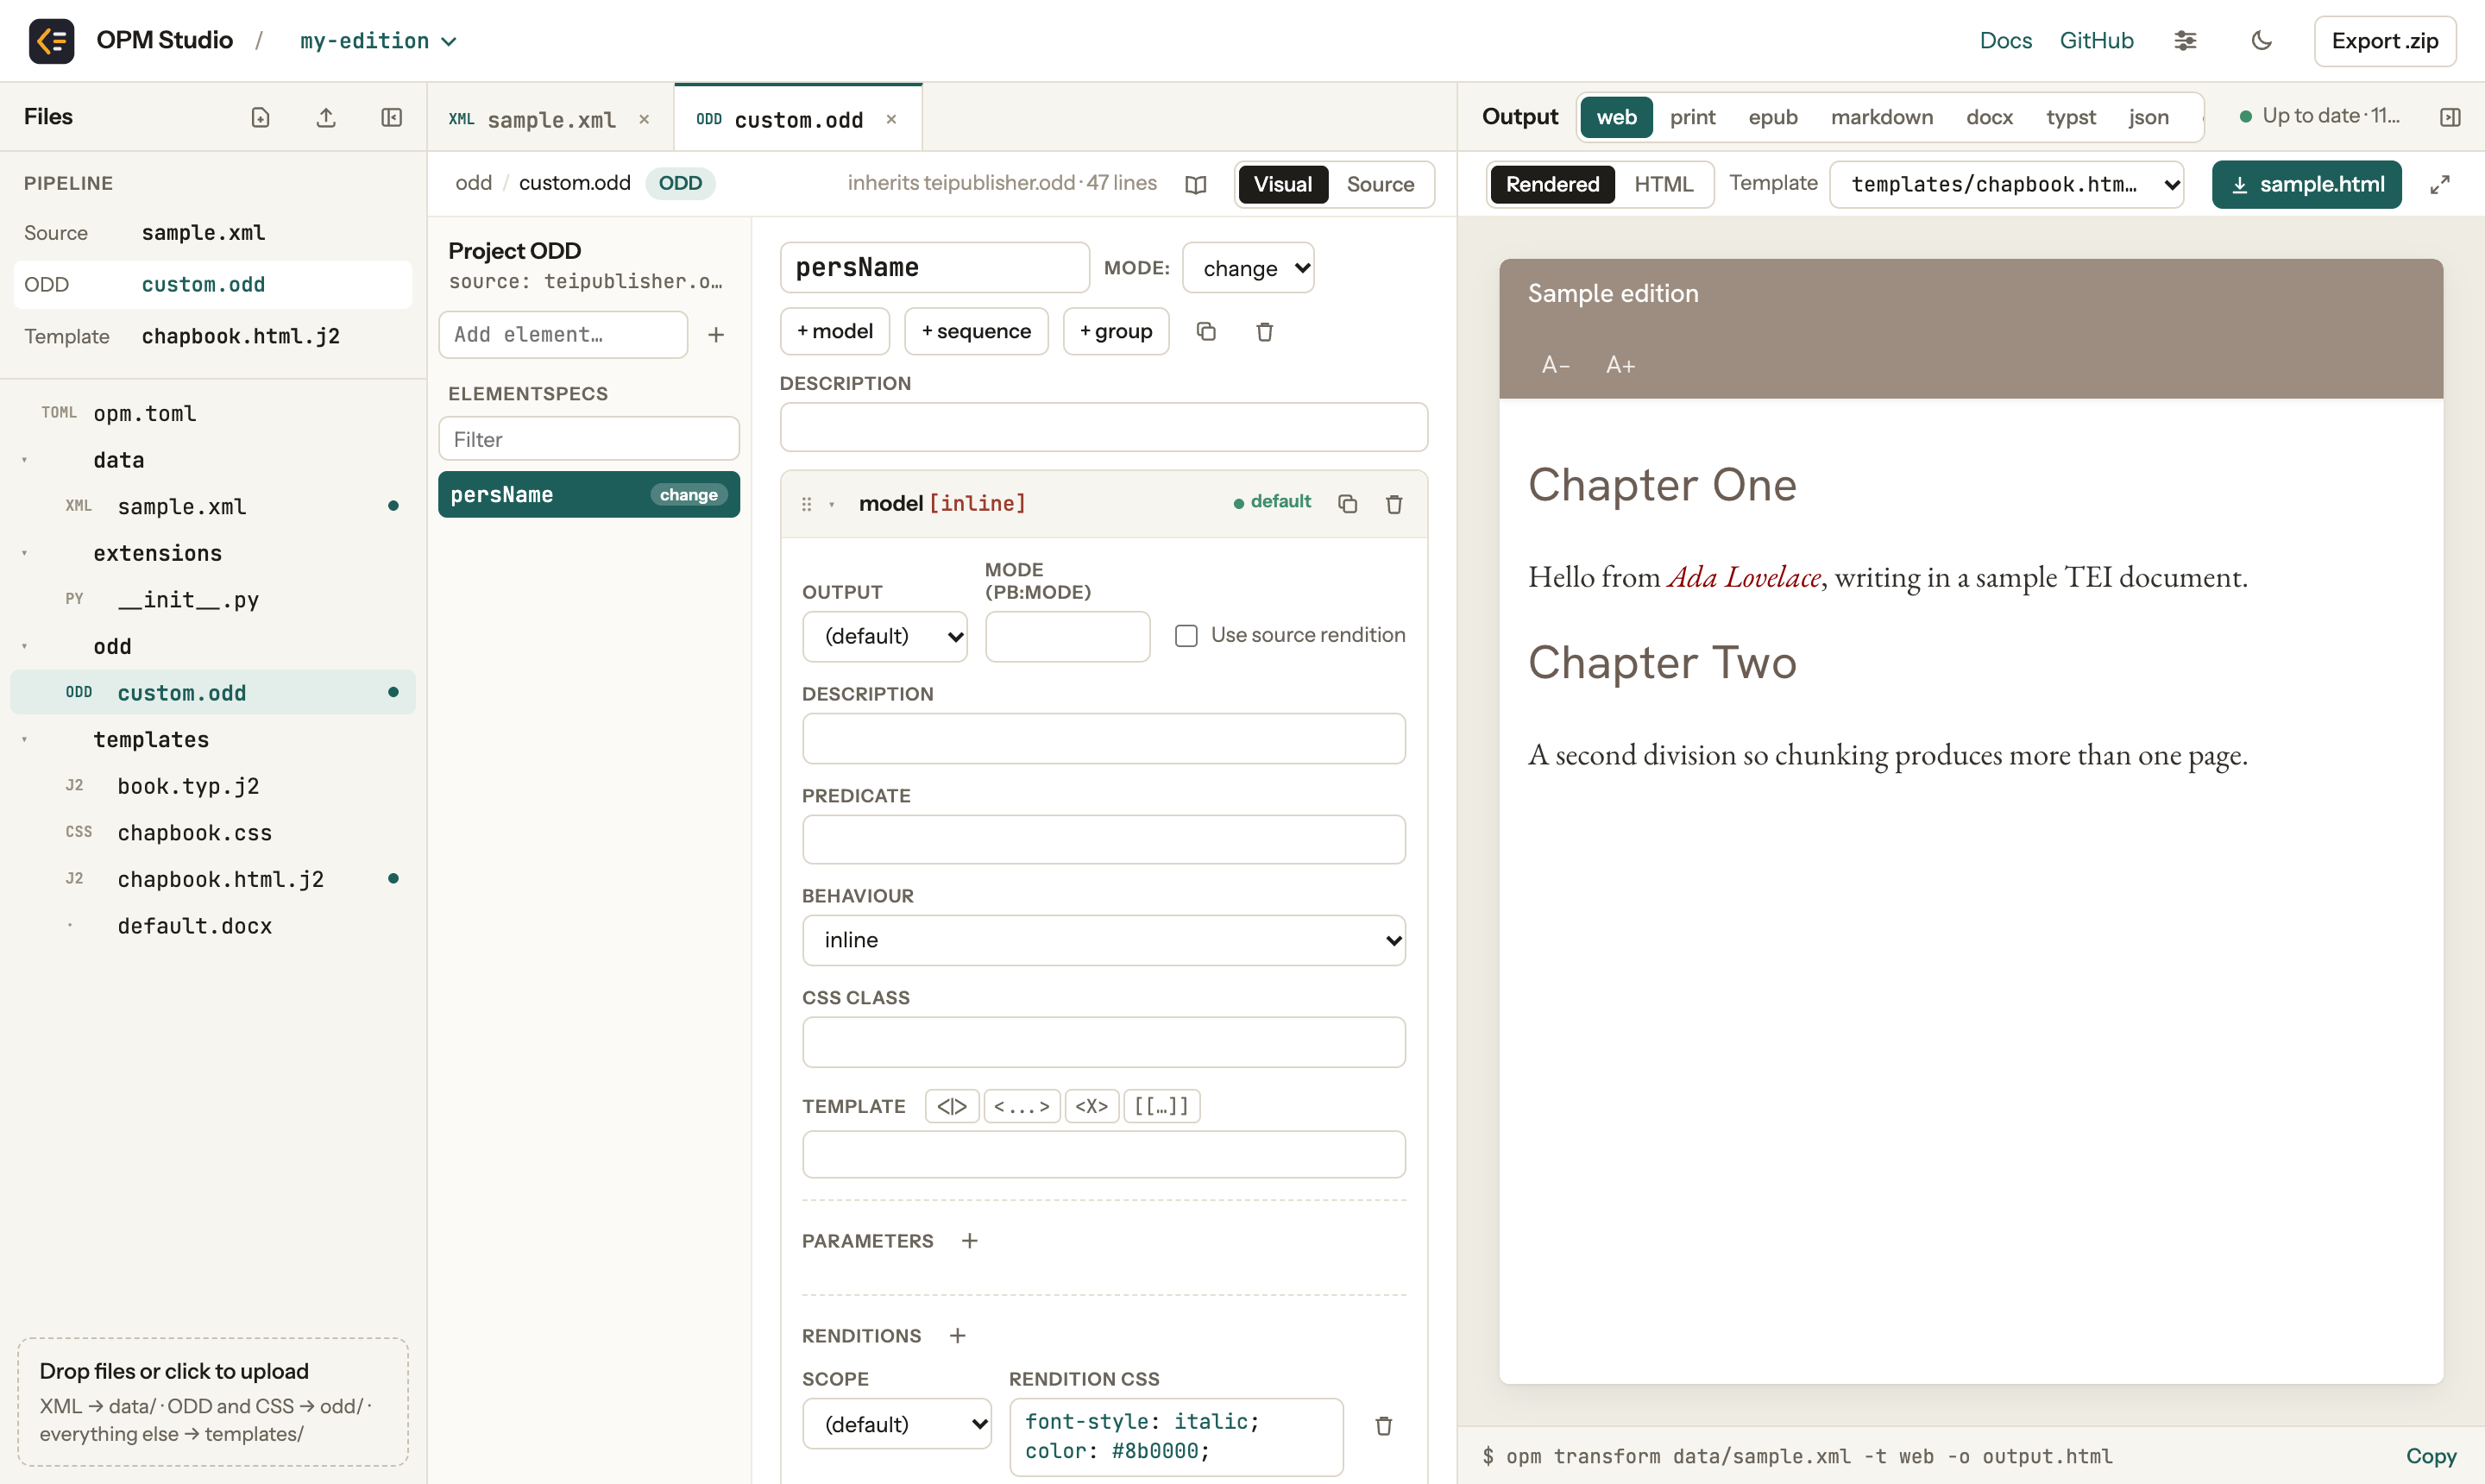Select the print output tab
The image size is (2485, 1484).
tap(1692, 117)
